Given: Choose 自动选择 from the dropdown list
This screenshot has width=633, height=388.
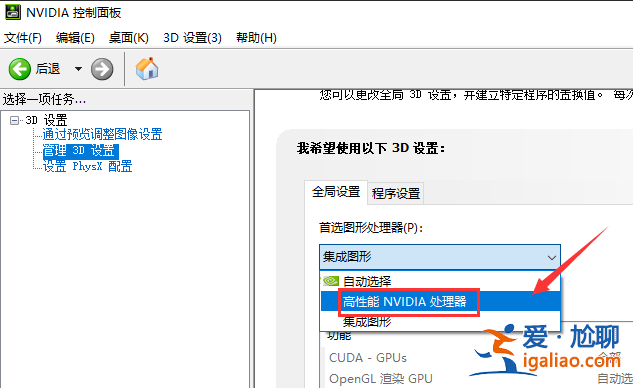Looking at the screenshot, I should click(440, 281).
